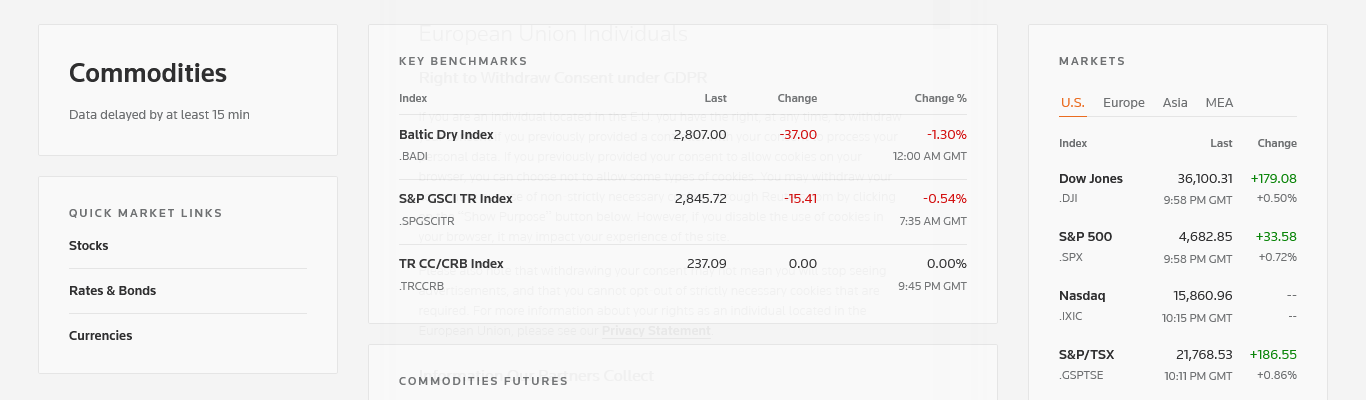Screen dimensions: 1366x400
Task: Select the U.S. markets tab
Action: 1072,103
